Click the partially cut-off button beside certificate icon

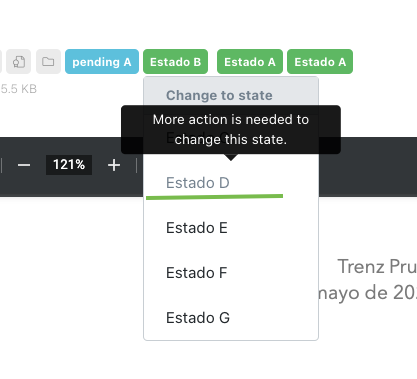tap(1, 62)
